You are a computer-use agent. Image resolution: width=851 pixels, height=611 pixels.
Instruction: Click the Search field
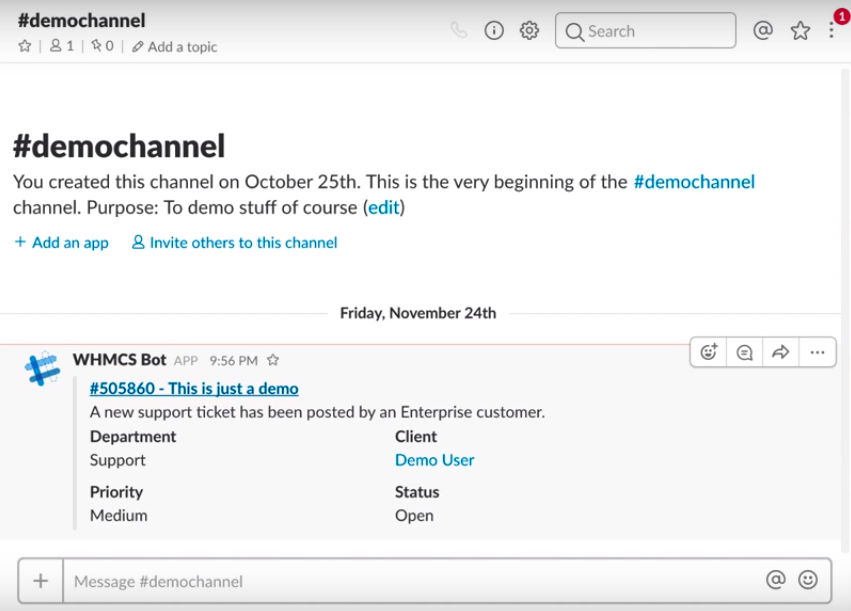[646, 31]
